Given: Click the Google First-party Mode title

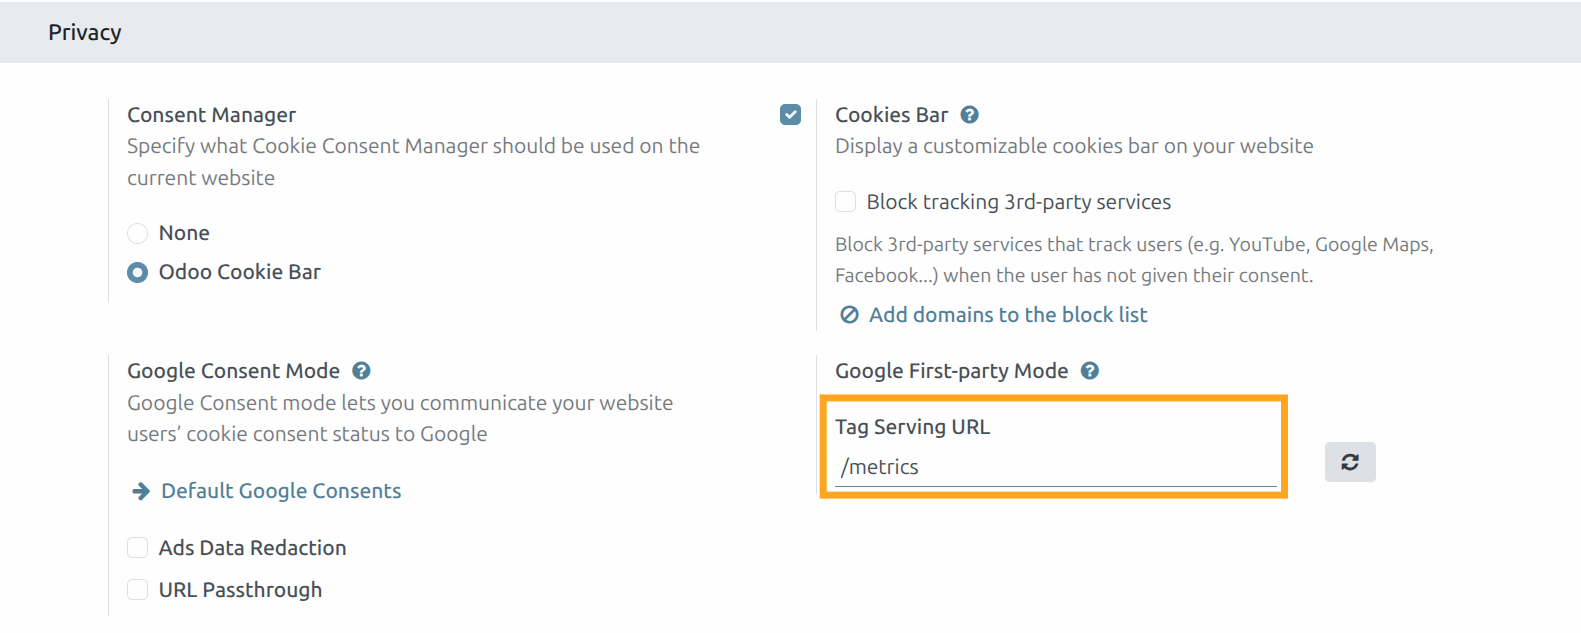Looking at the screenshot, I should [x=951, y=371].
